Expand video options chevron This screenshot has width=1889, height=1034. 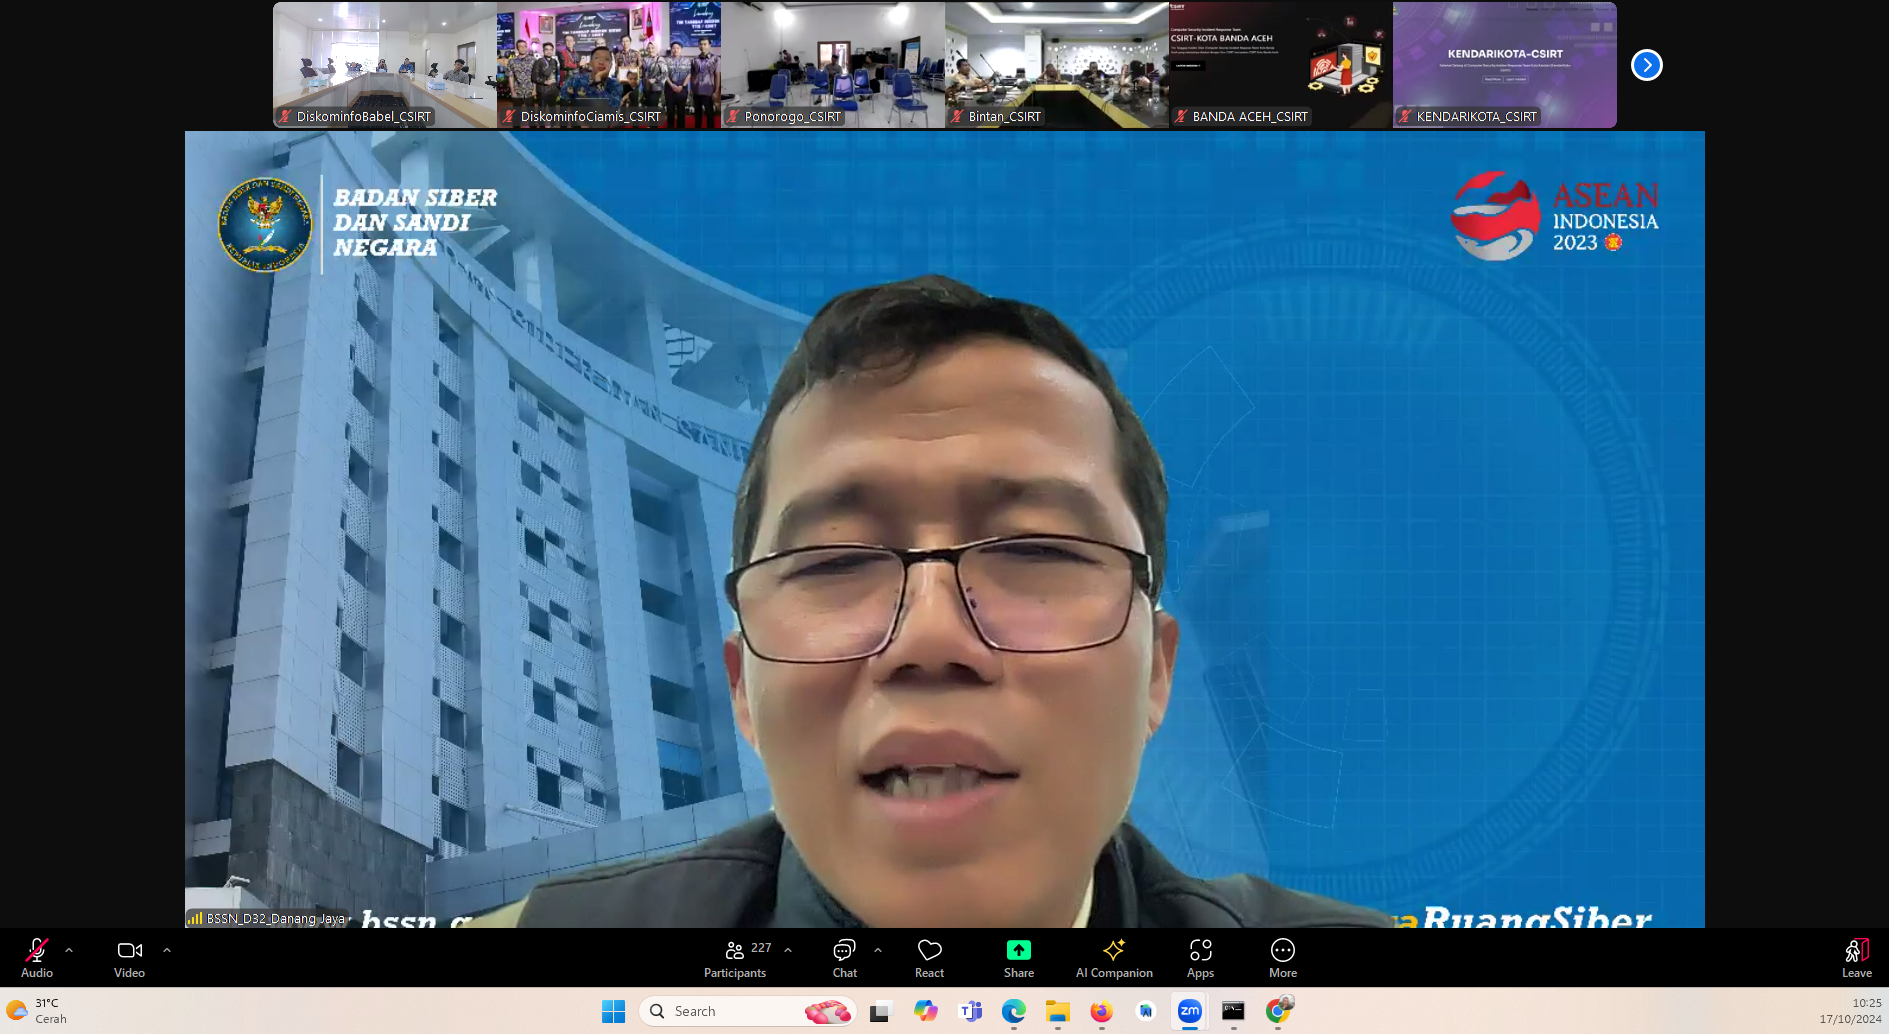pos(167,950)
